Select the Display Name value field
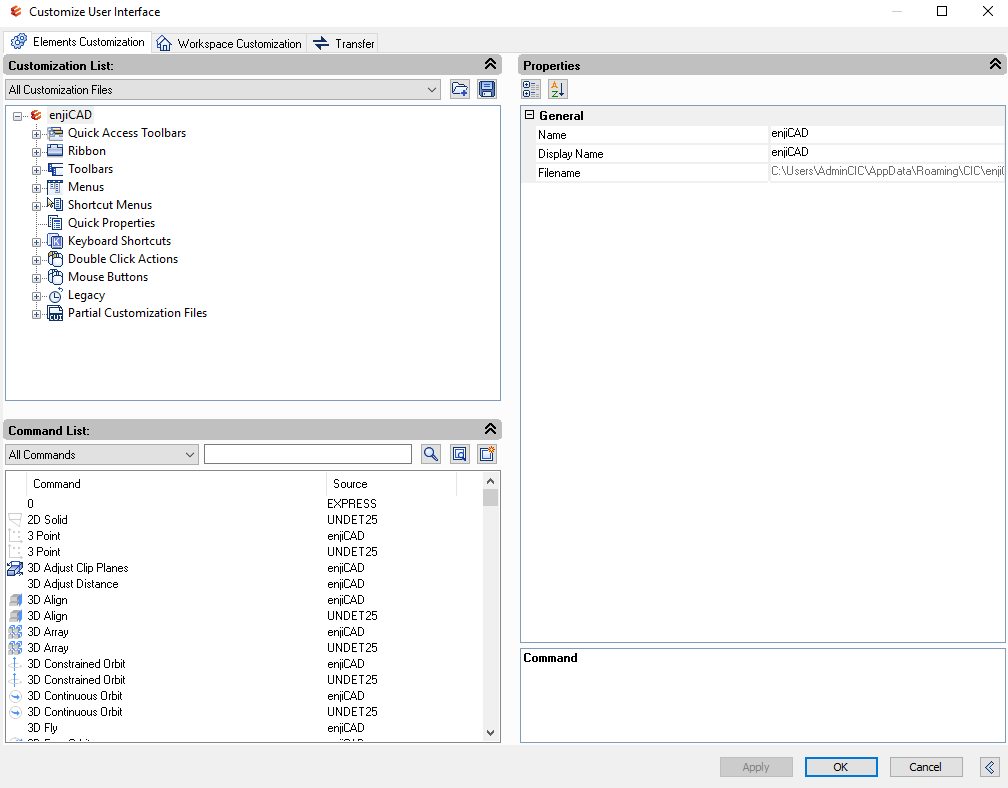Screen dimensions: 1008x788 coord(886,153)
